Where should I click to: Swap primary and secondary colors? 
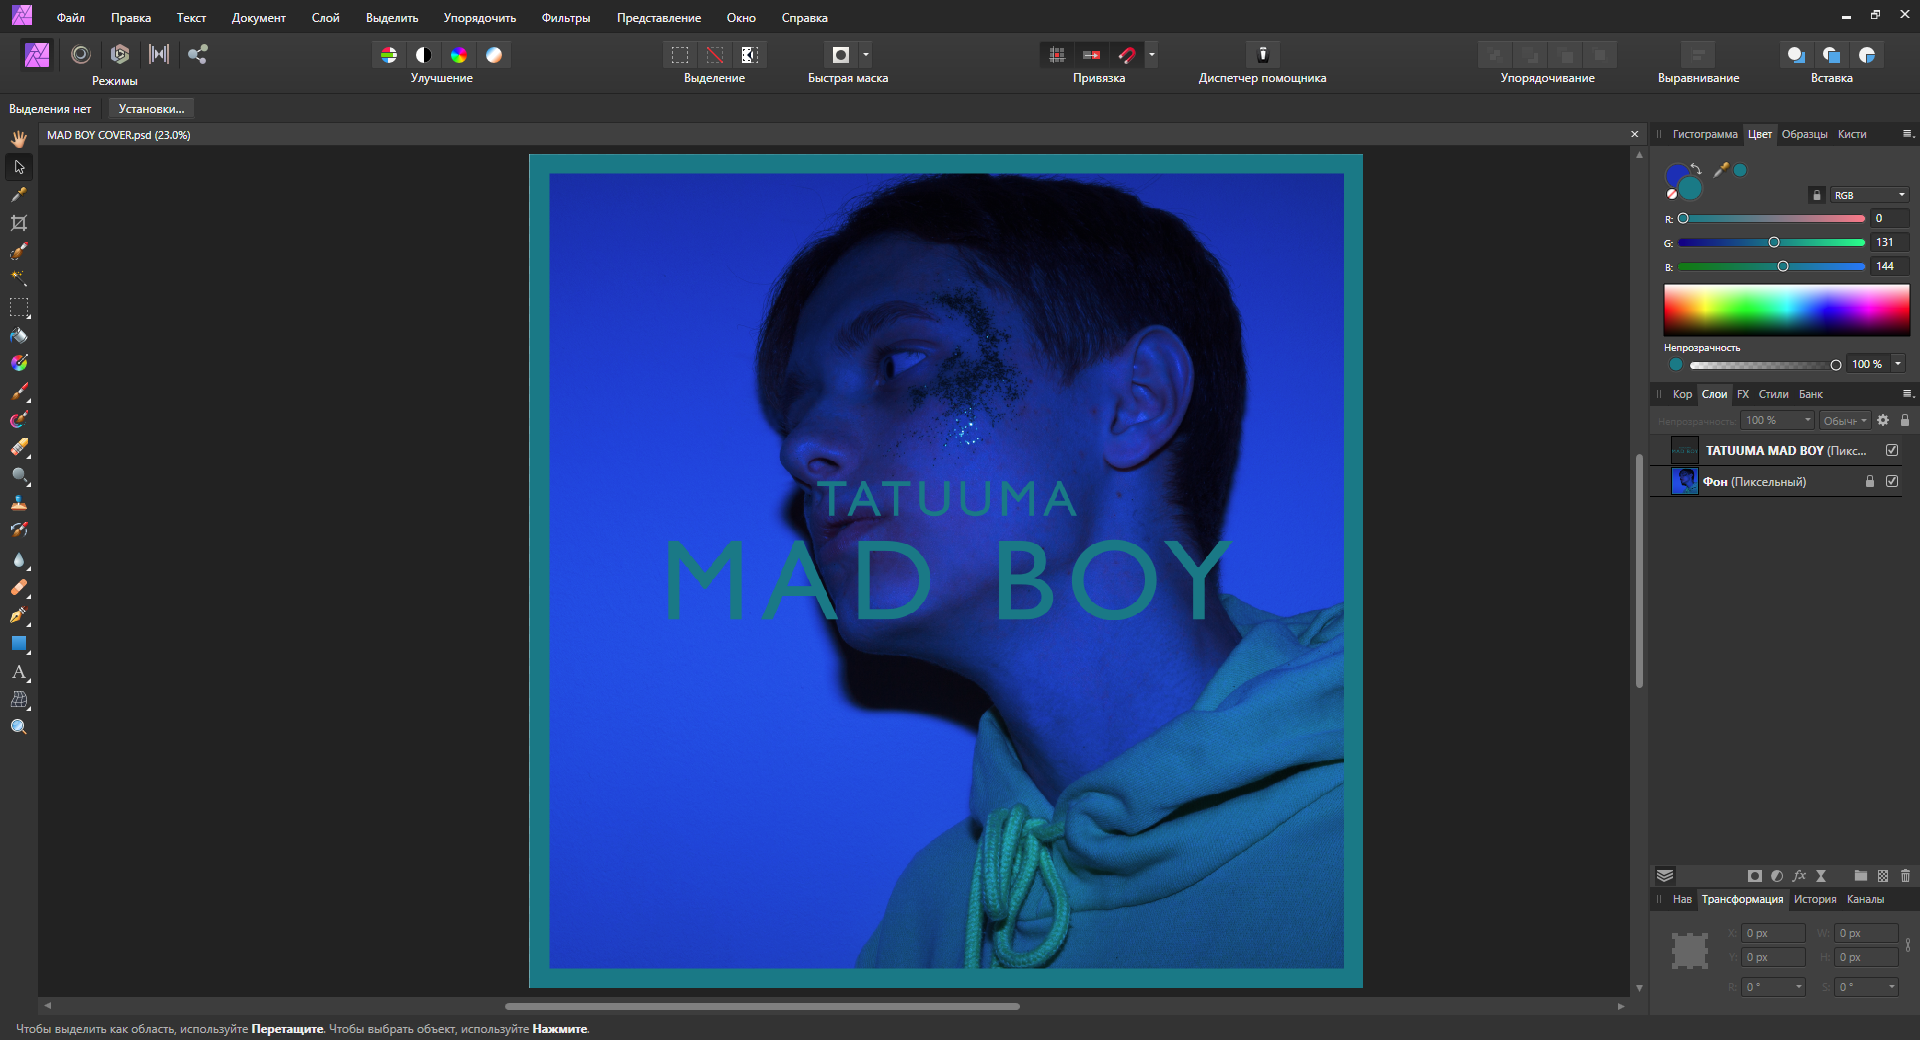1696,168
